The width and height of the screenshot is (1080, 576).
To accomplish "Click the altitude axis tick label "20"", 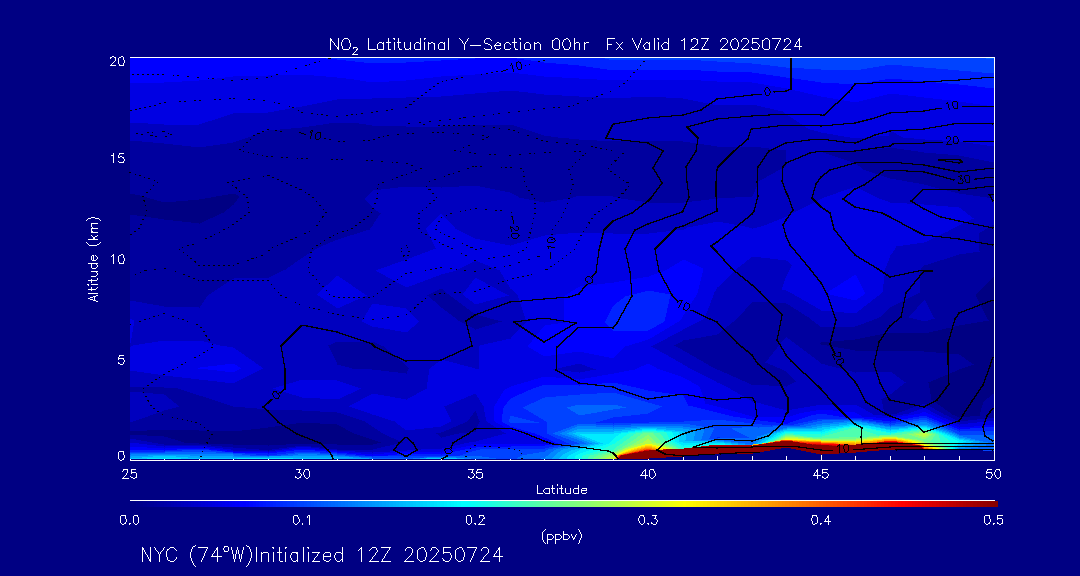I will click(x=116, y=61).
